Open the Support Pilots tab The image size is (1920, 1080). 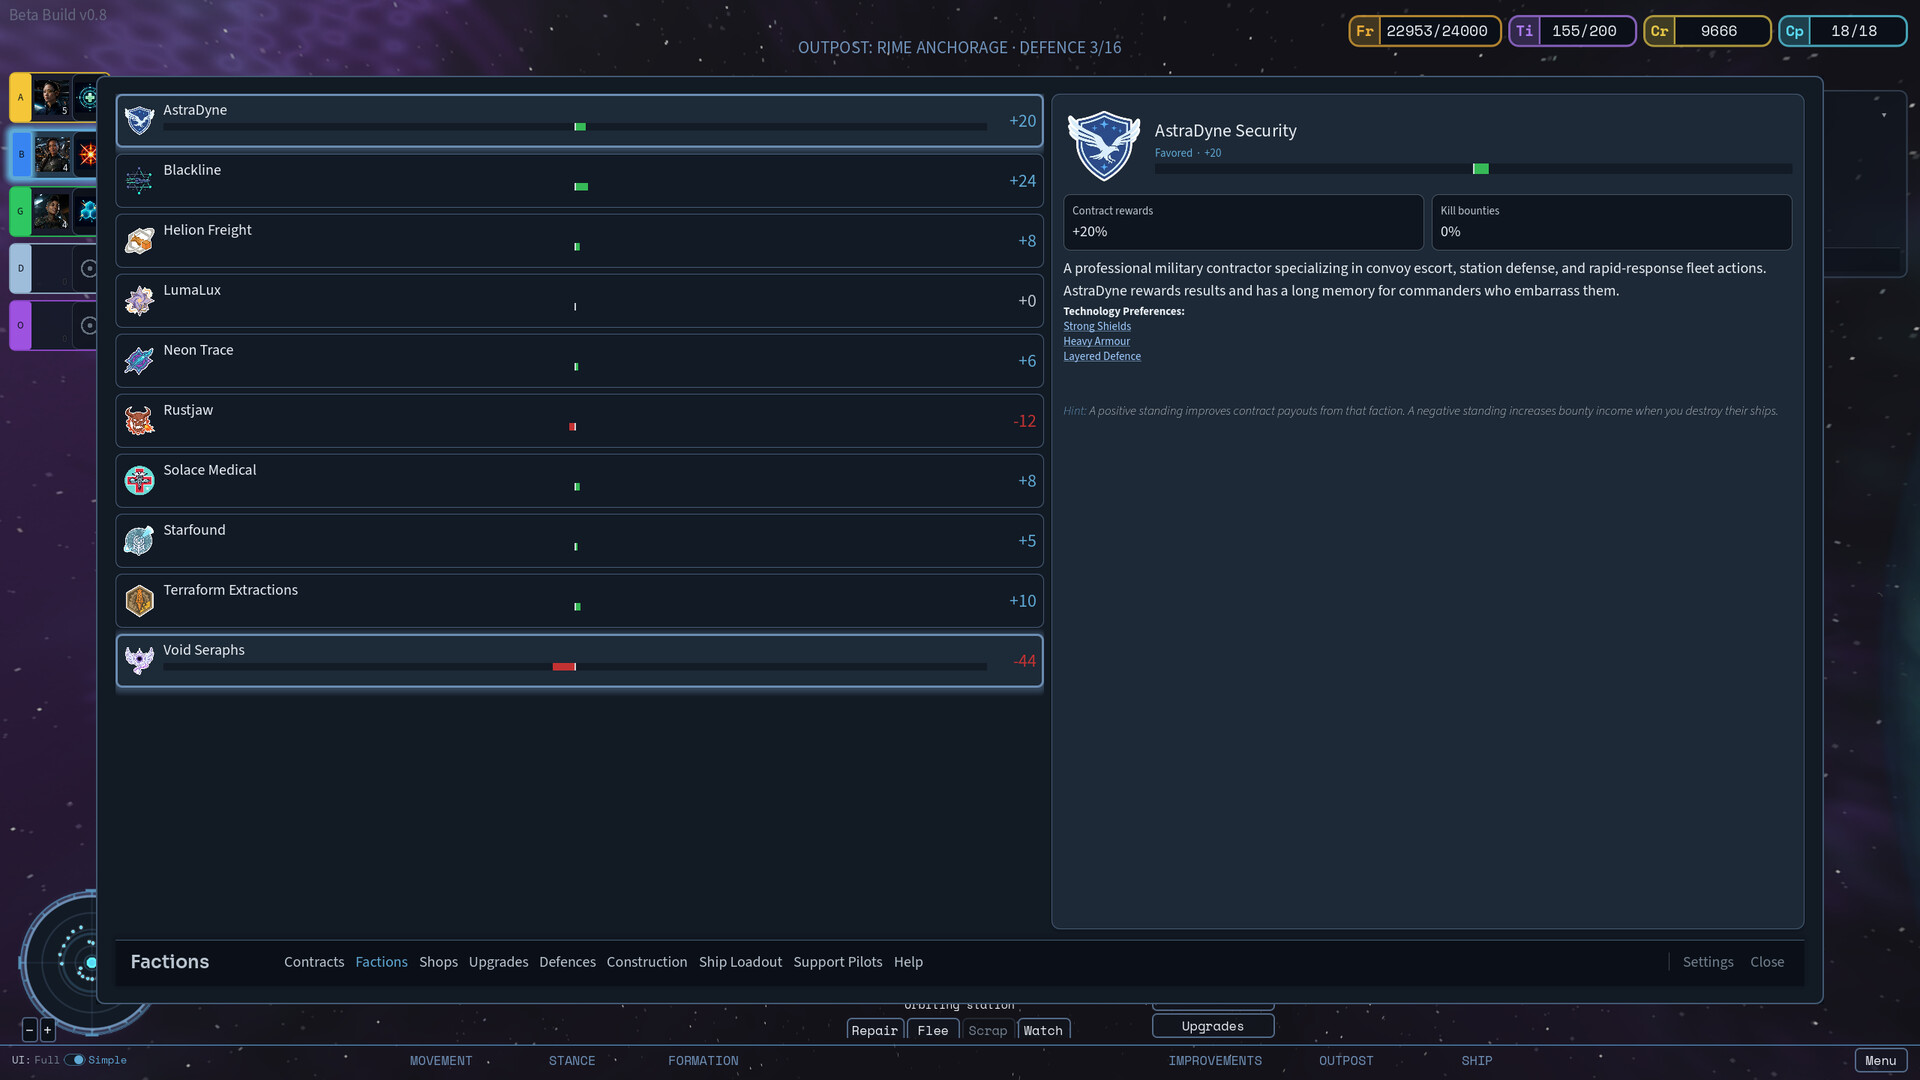[x=838, y=962]
